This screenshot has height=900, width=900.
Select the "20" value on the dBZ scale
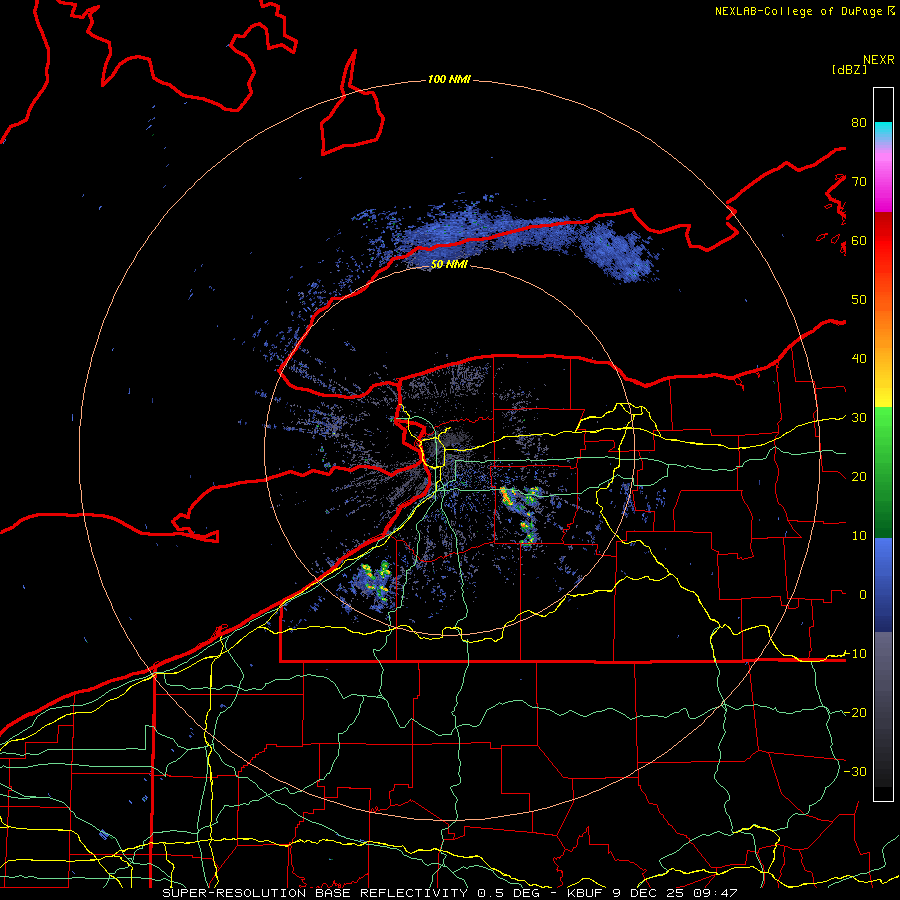click(859, 477)
